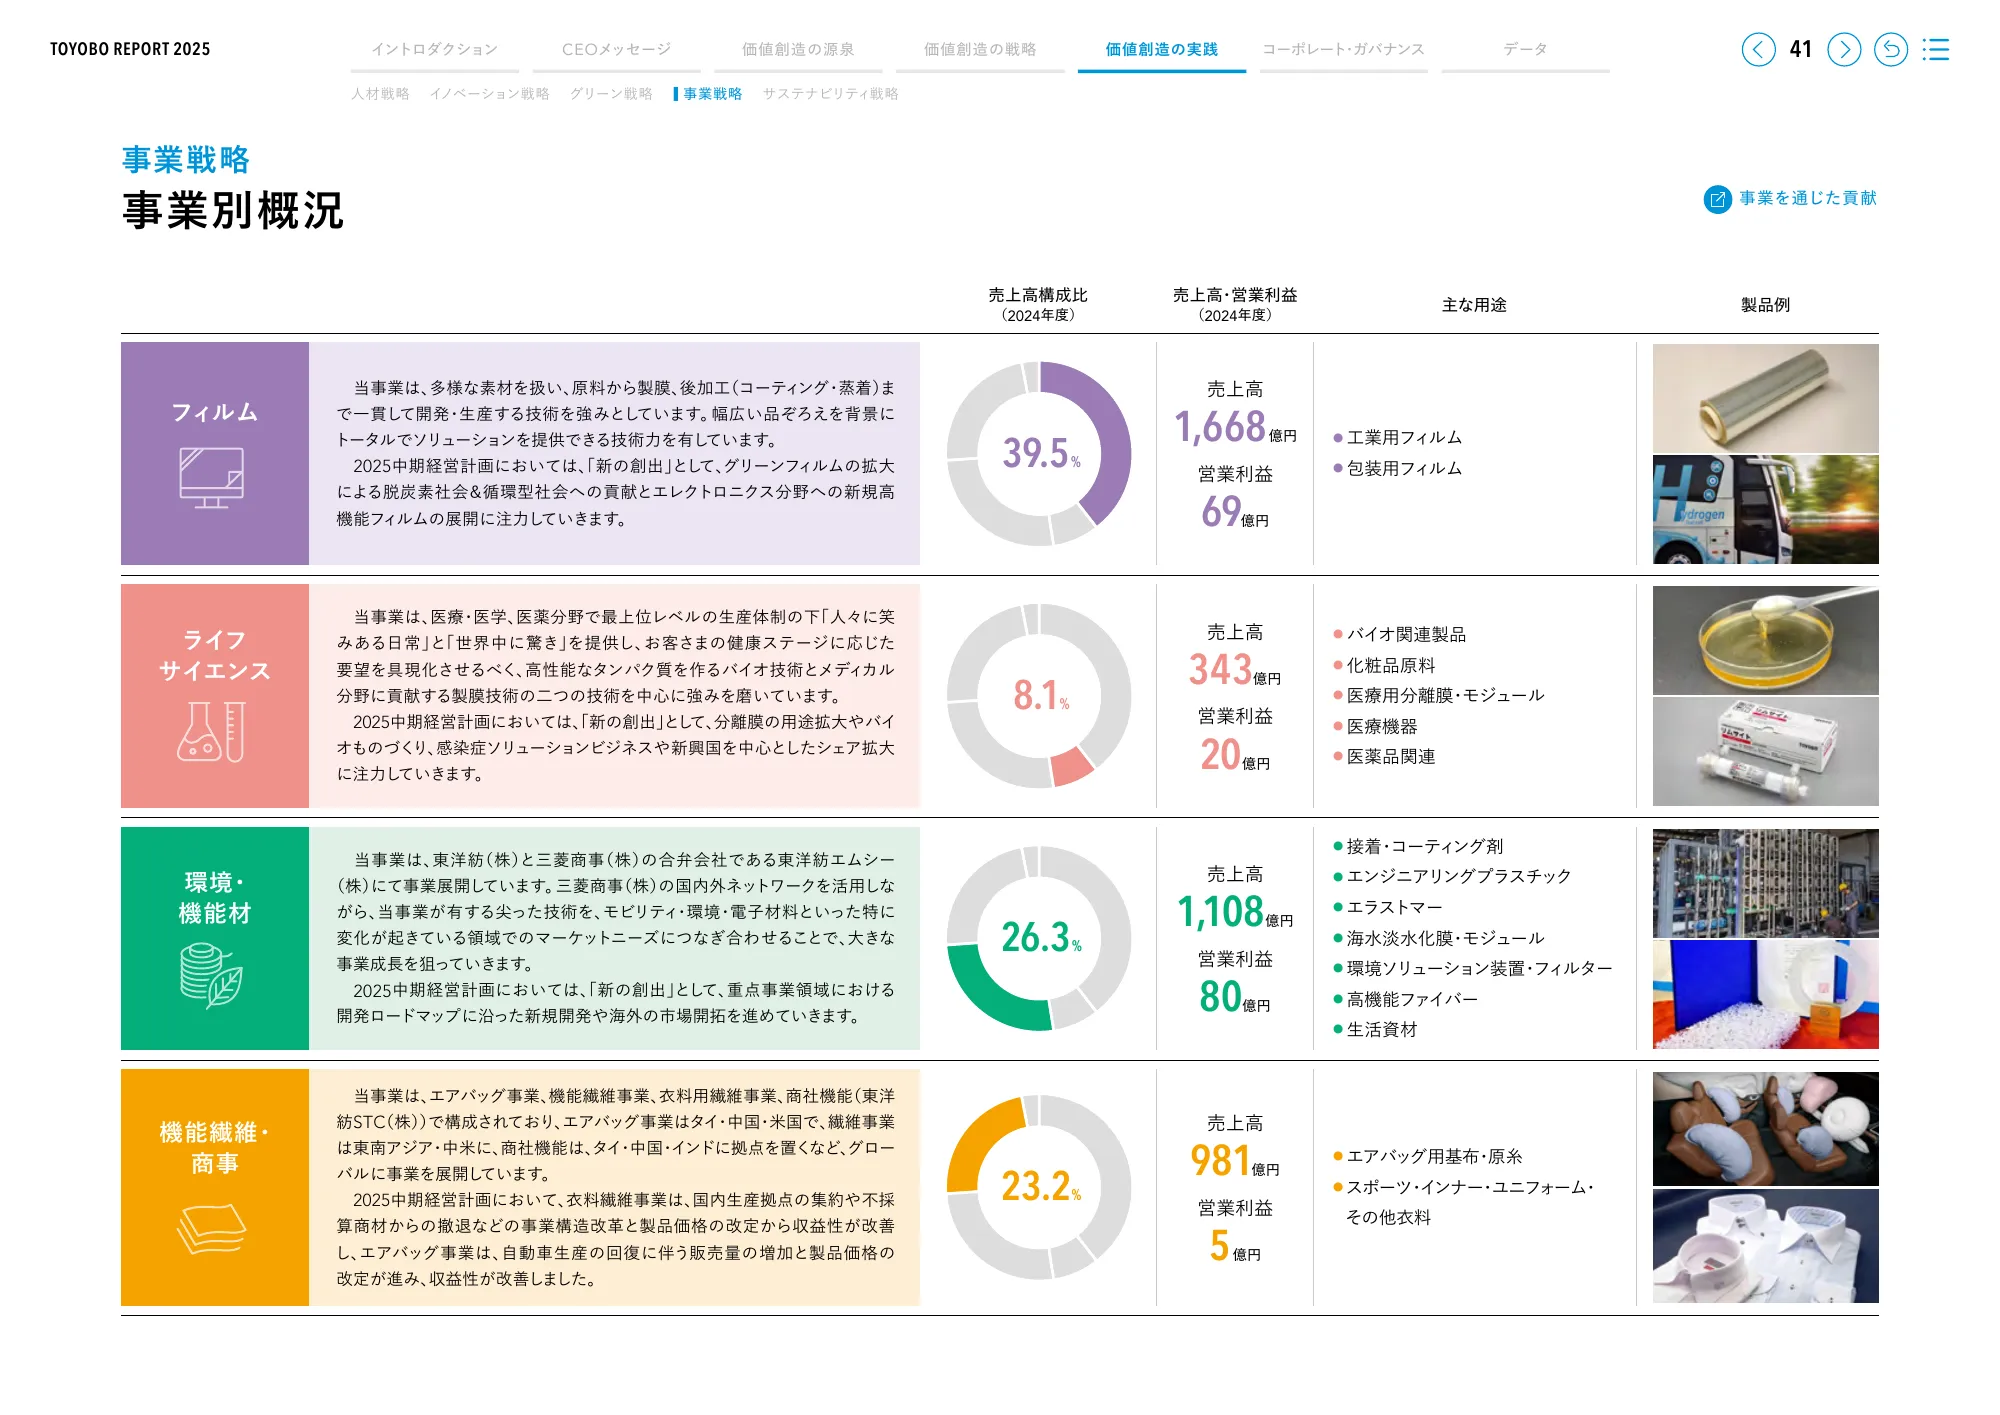
Task: Open the table of contents list icon
Action: click(x=1938, y=48)
